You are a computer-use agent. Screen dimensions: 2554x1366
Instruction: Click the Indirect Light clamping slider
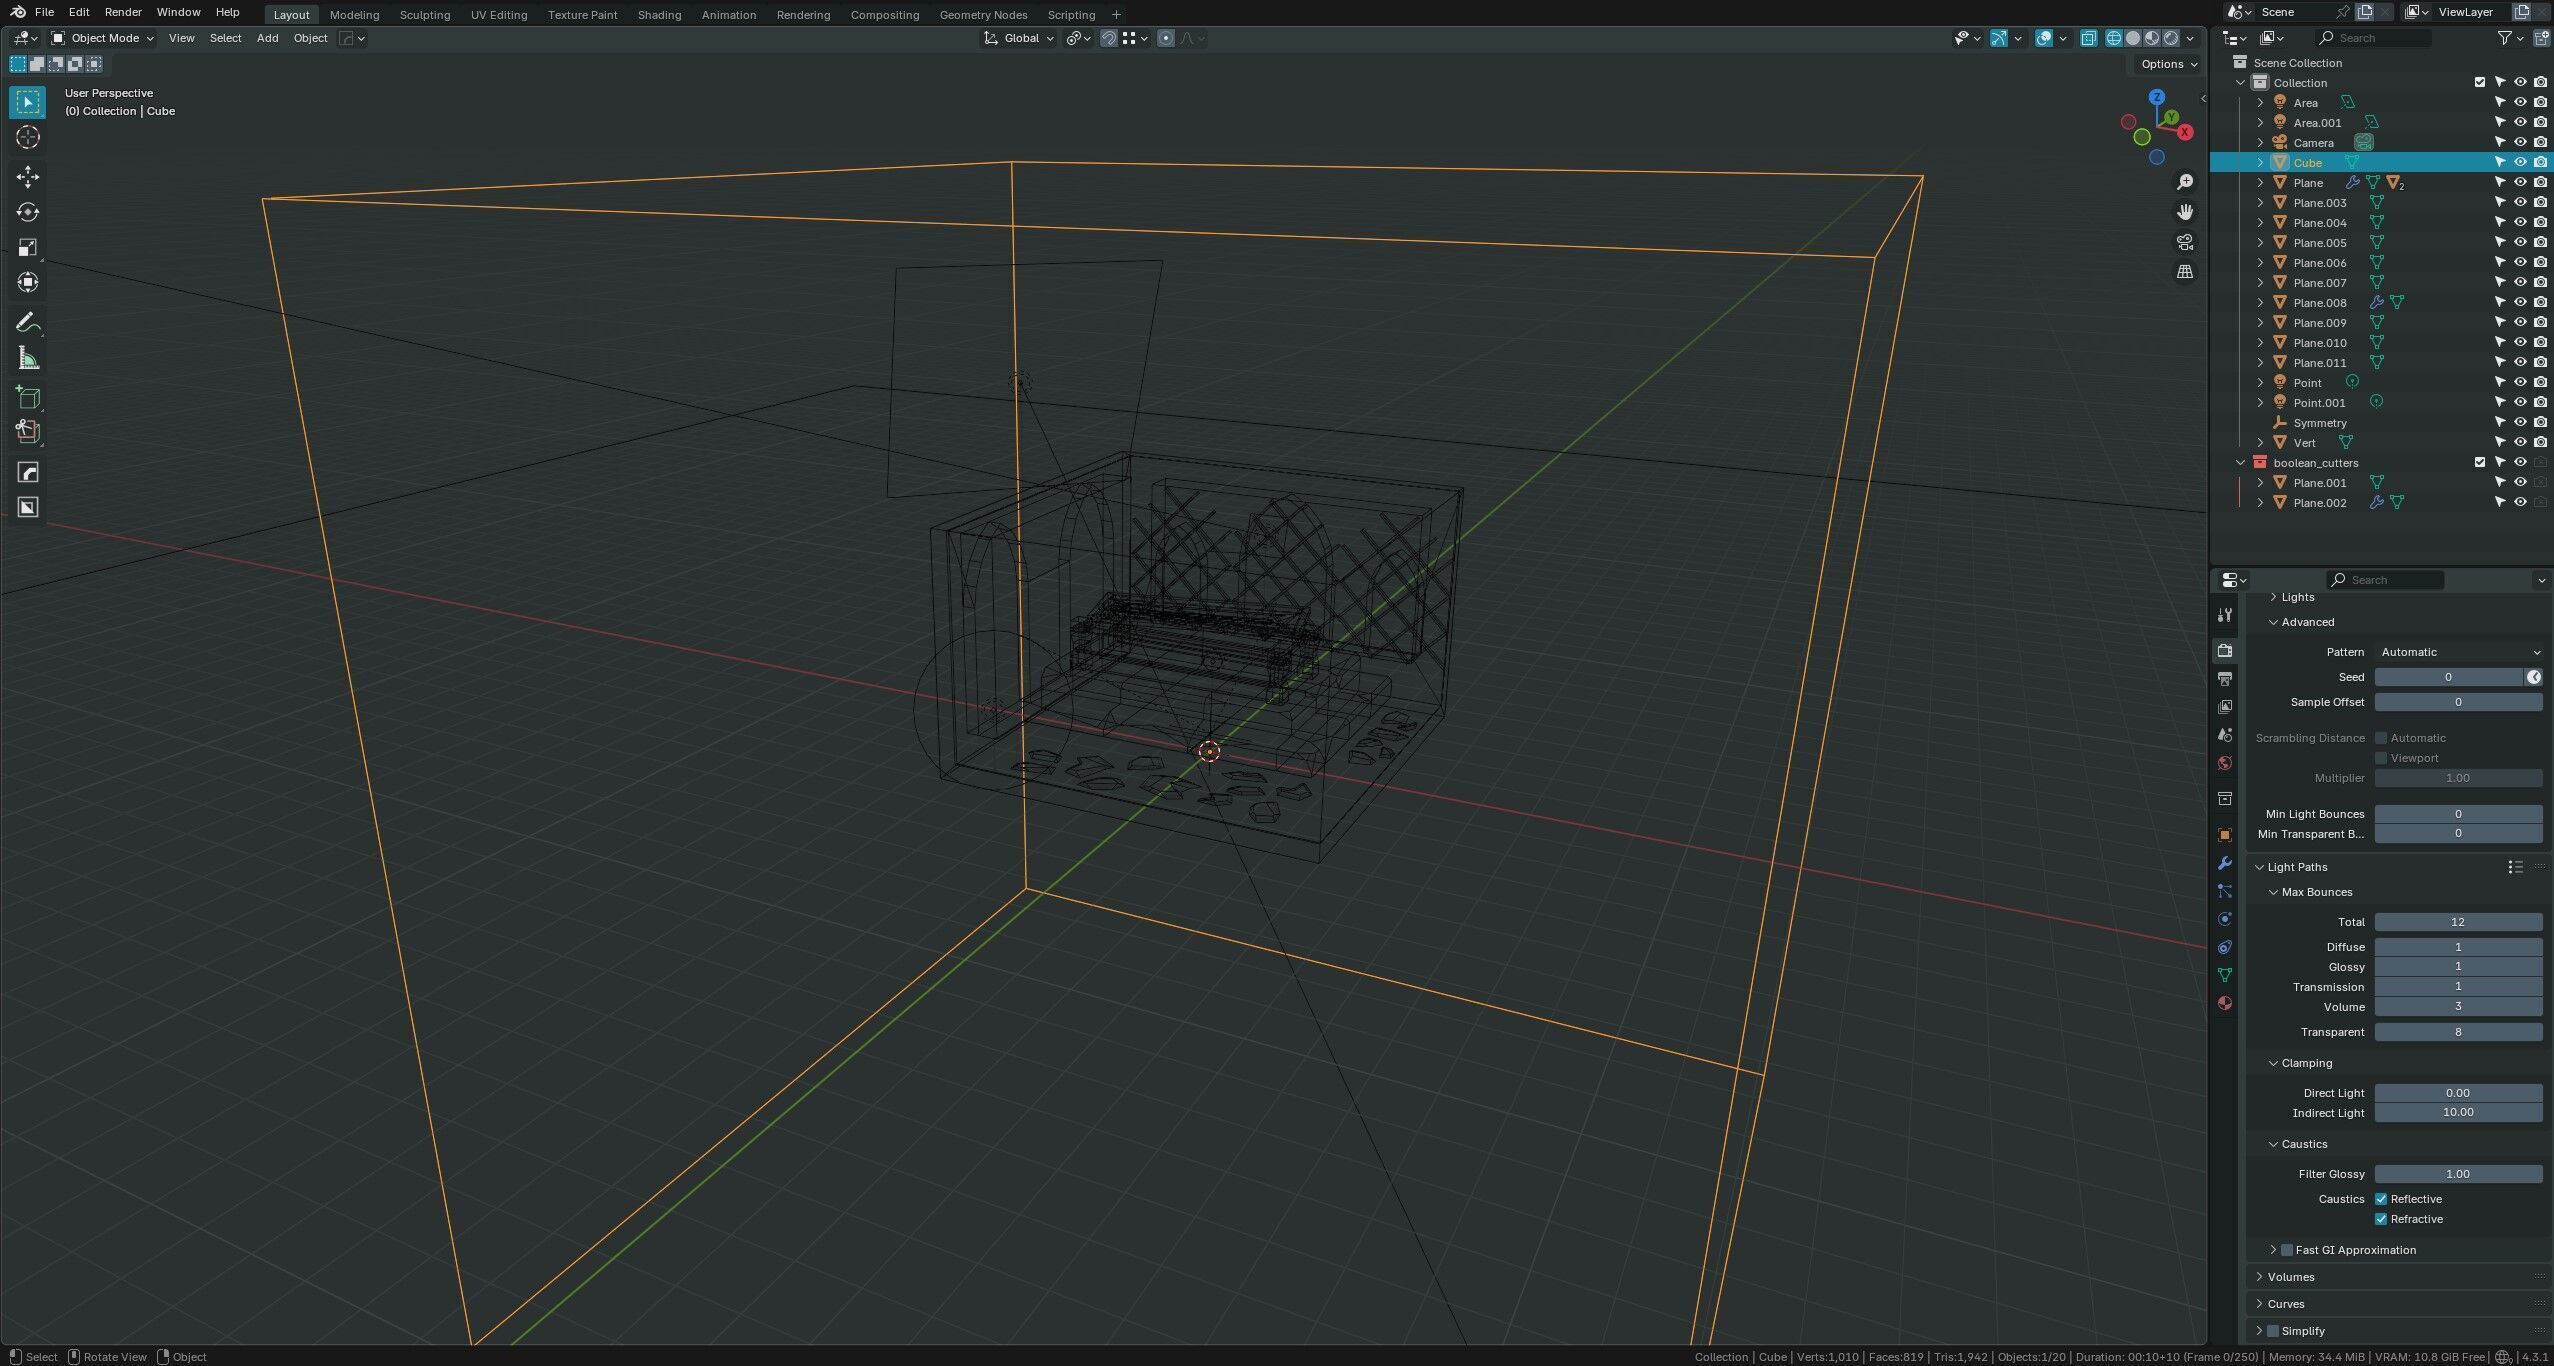(x=2457, y=1113)
